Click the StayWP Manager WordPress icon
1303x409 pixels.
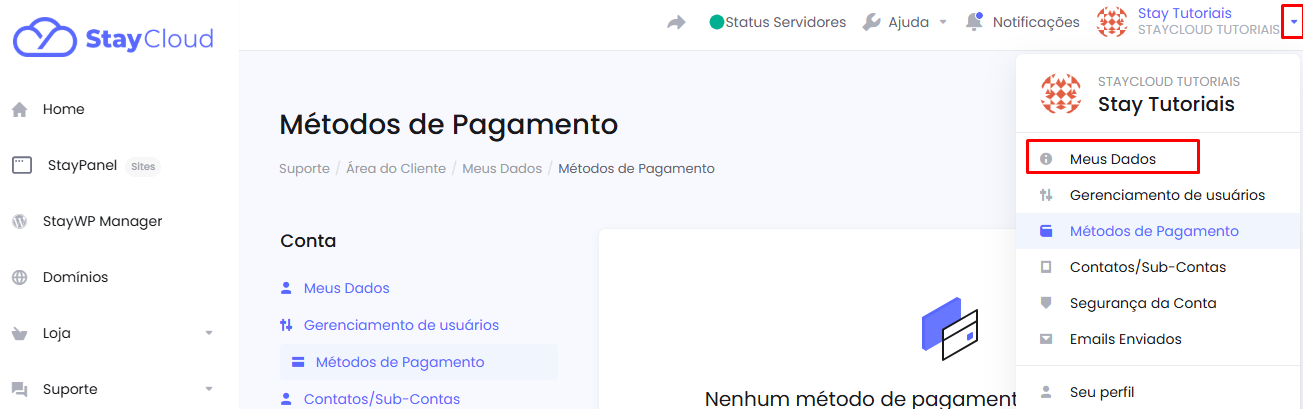coord(19,222)
